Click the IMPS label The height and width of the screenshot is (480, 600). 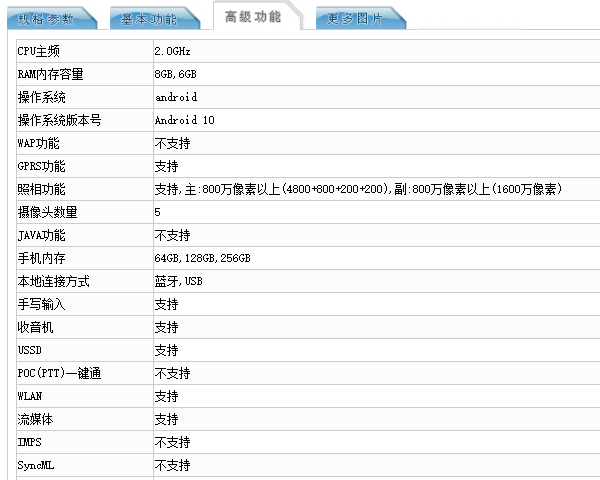29,442
